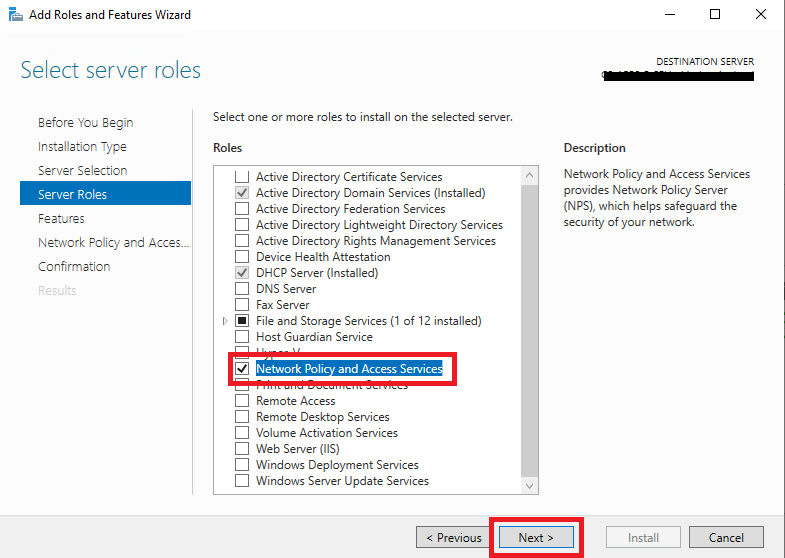Image resolution: width=785 pixels, height=558 pixels.
Task: Select the Fax Server role label
Action: click(x=282, y=305)
